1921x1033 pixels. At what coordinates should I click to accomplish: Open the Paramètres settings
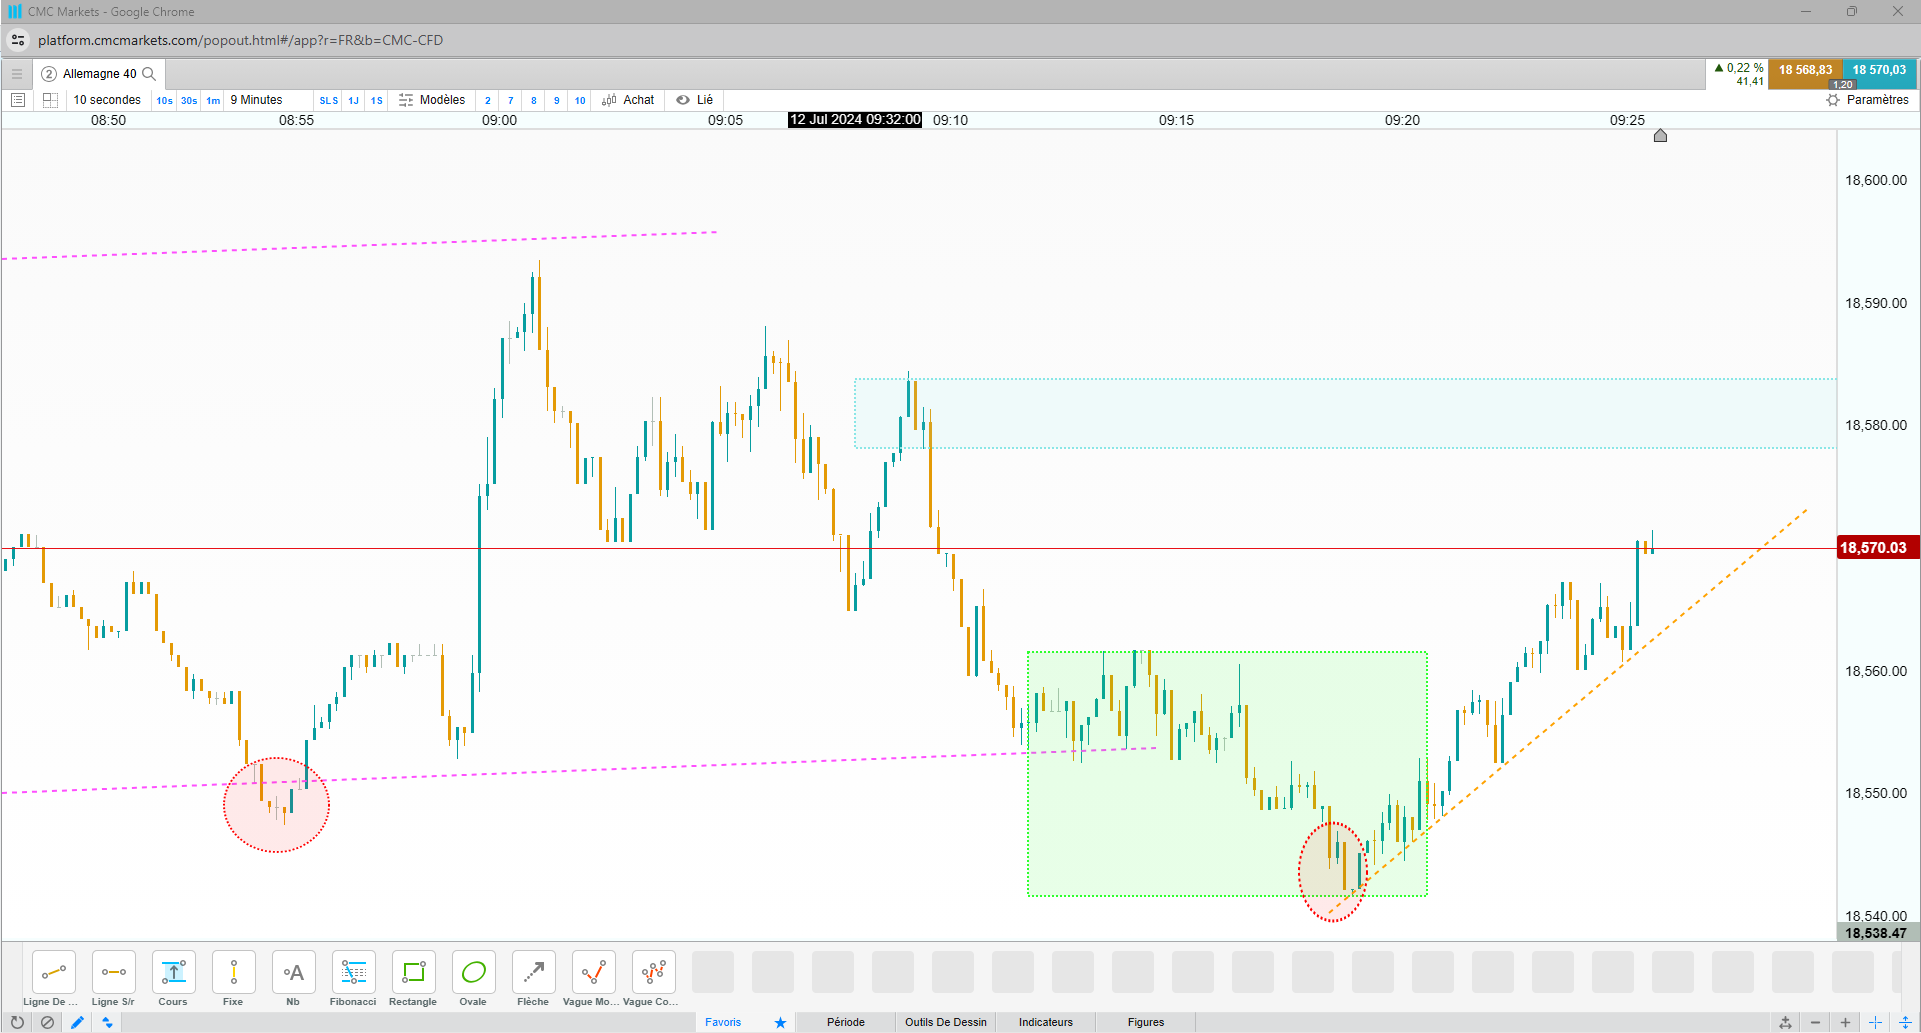click(1867, 100)
